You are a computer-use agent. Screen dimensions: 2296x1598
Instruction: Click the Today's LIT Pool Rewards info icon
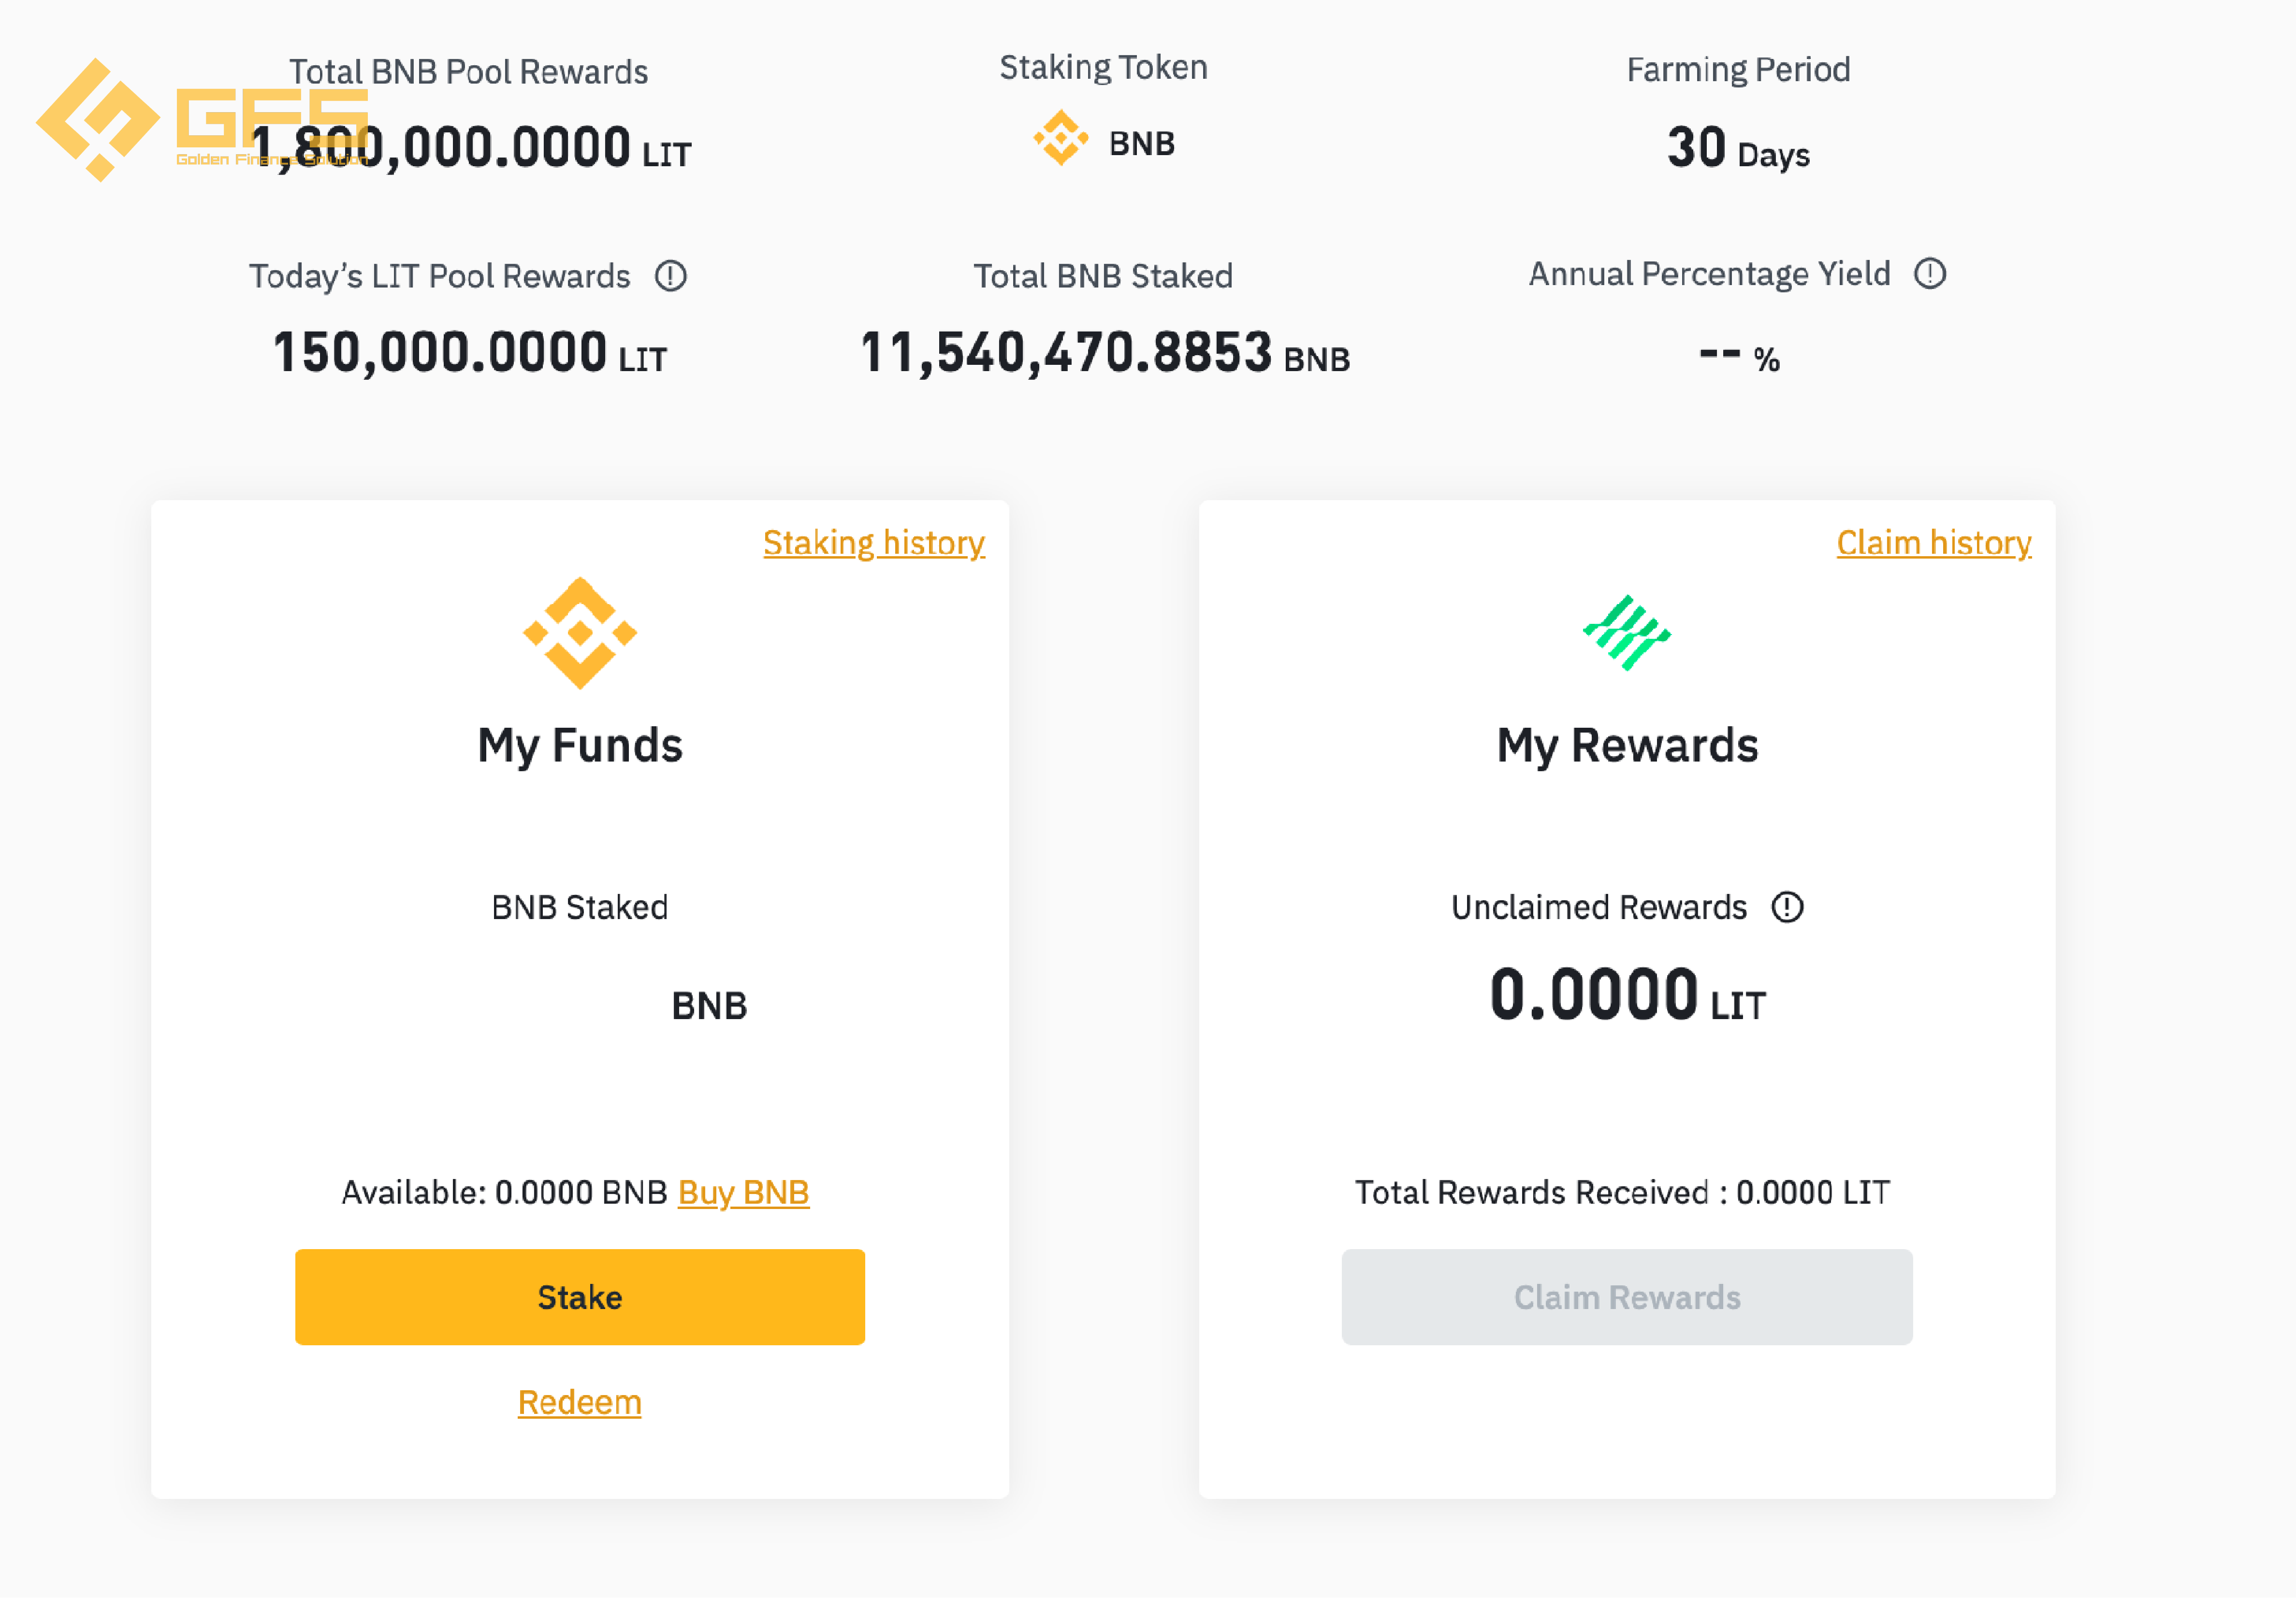coord(670,276)
